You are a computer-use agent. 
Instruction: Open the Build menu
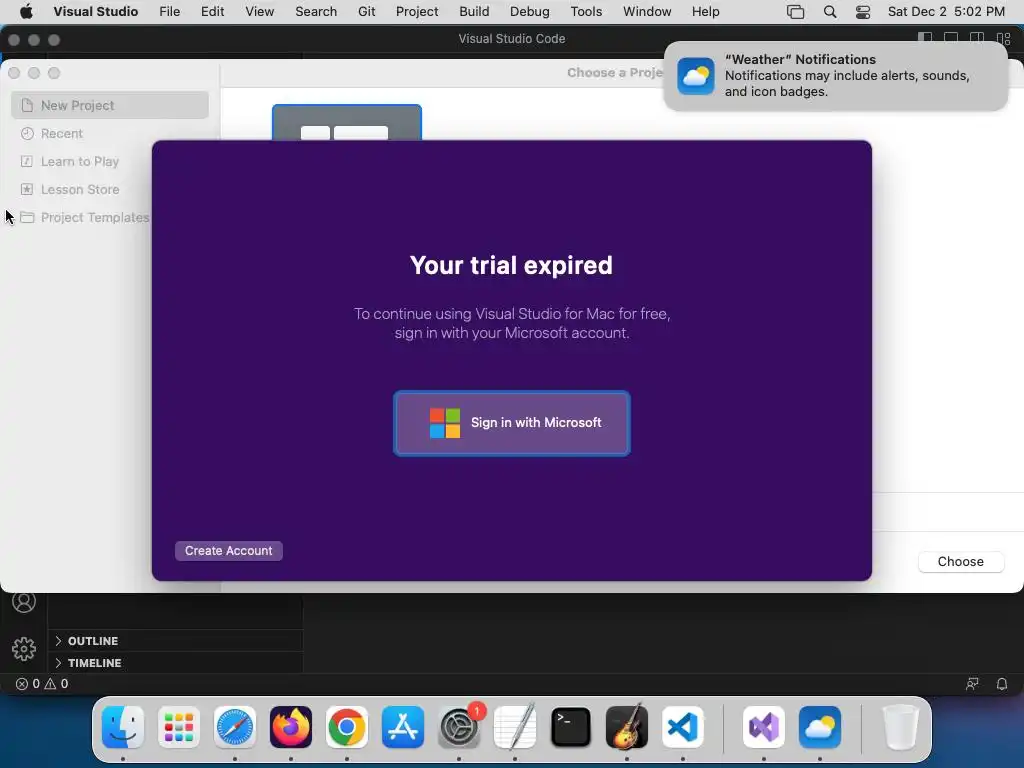pyautogui.click(x=474, y=12)
